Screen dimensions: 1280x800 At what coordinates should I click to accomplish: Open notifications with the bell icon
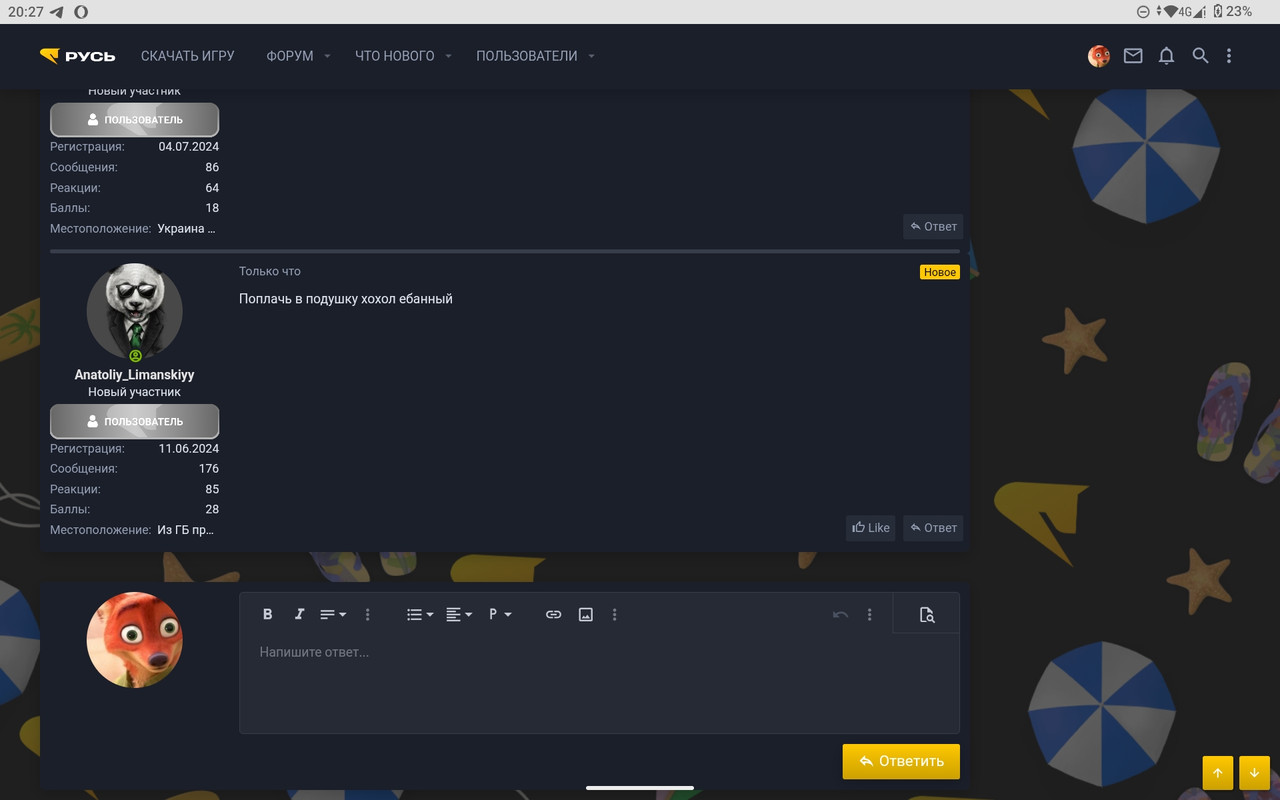point(1166,56)
